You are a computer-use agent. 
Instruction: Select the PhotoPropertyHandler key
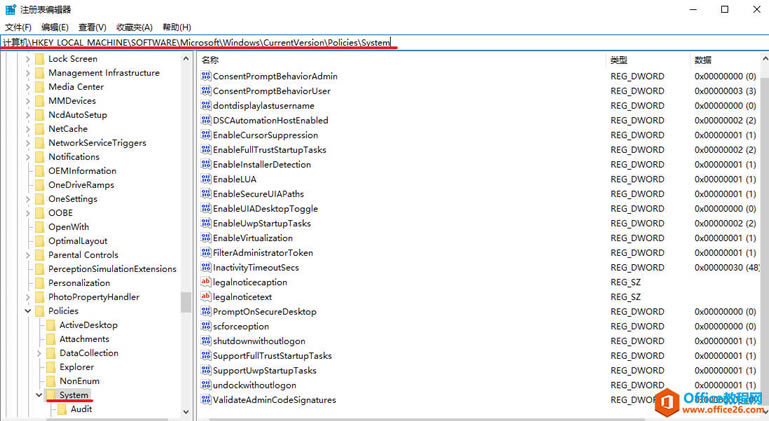tap(94, 297)
